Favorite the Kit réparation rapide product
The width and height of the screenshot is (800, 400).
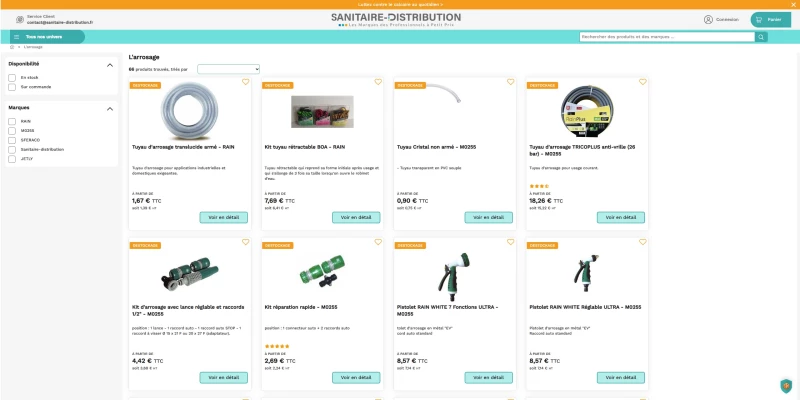[378, 242]
